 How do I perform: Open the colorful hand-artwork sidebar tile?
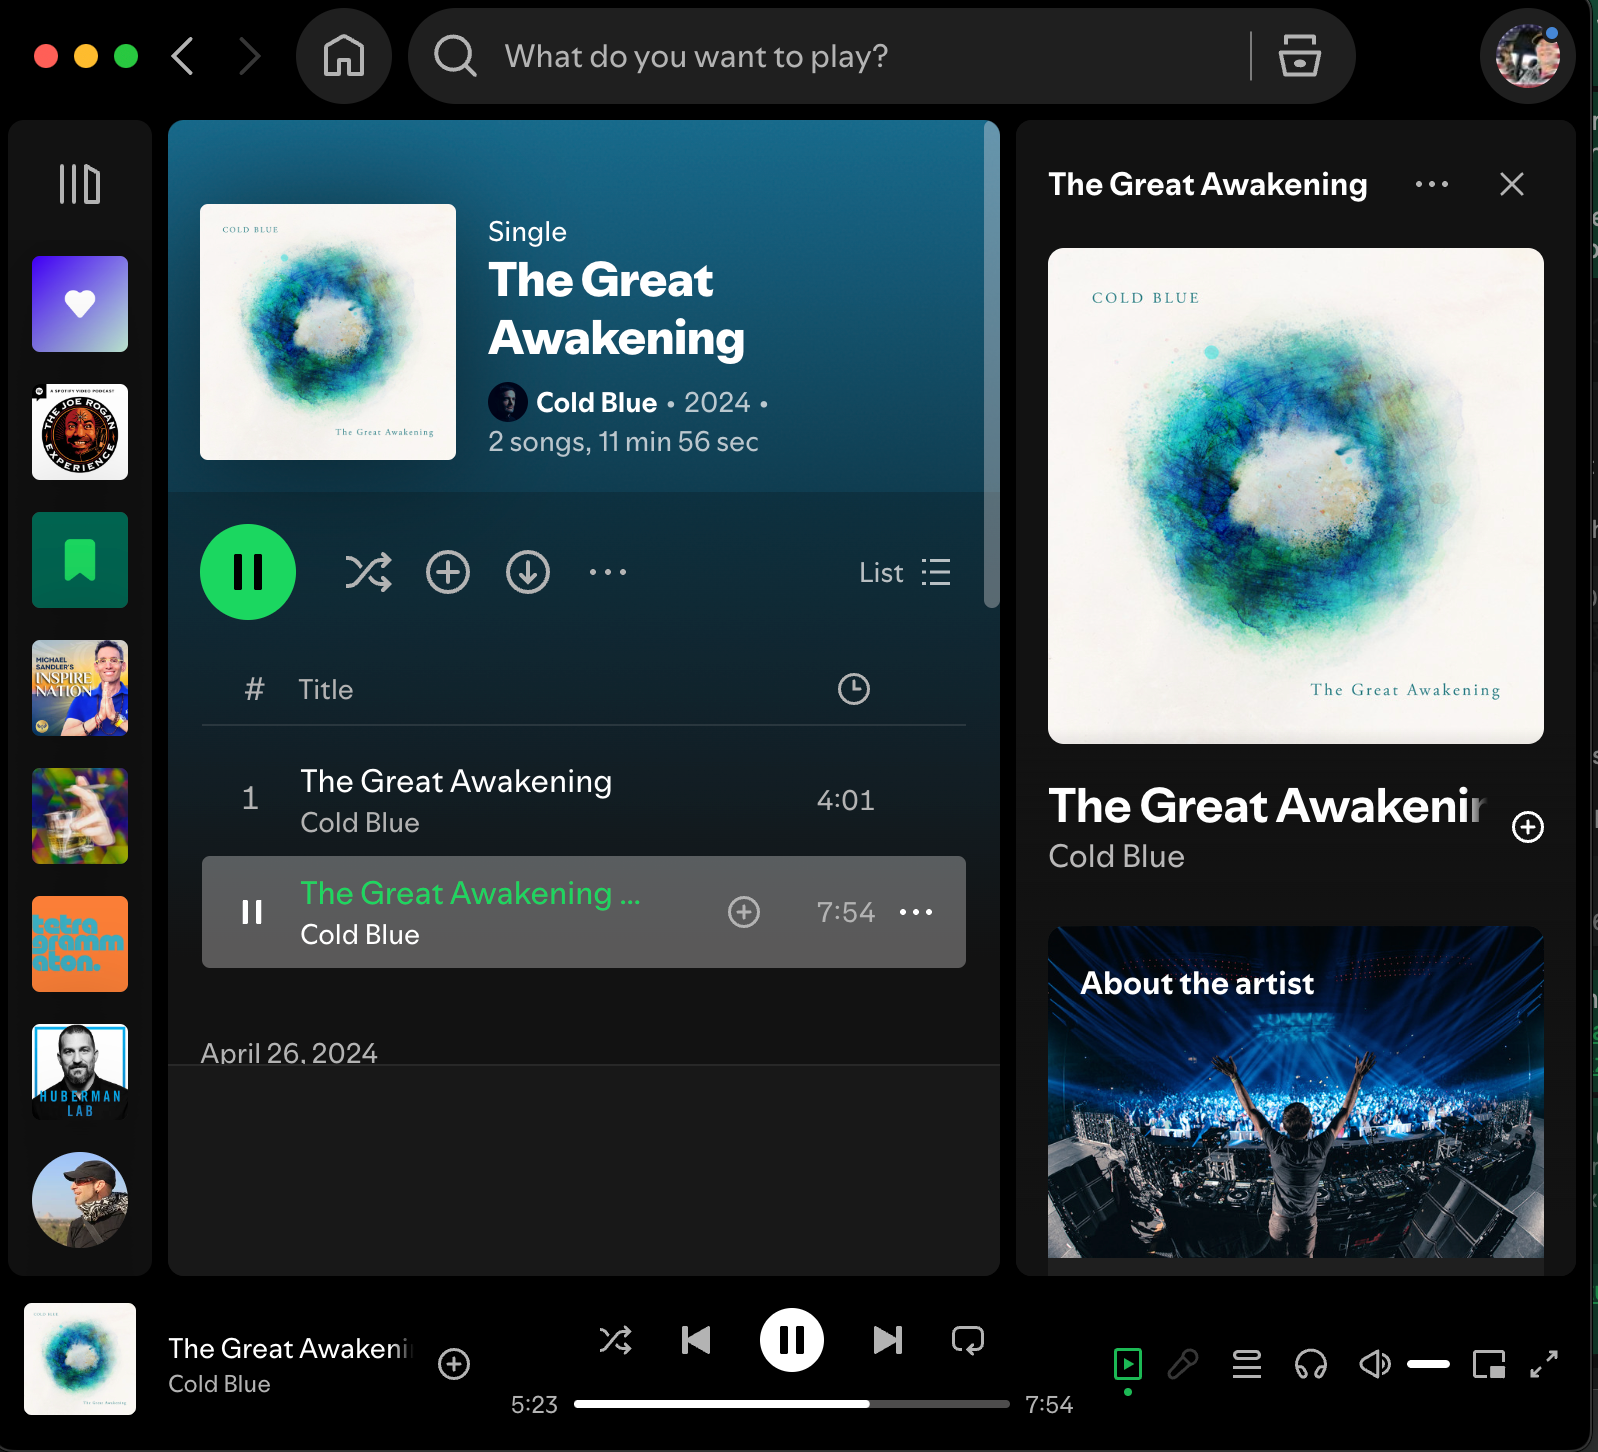pyautogui.click(x=80, y=816)
